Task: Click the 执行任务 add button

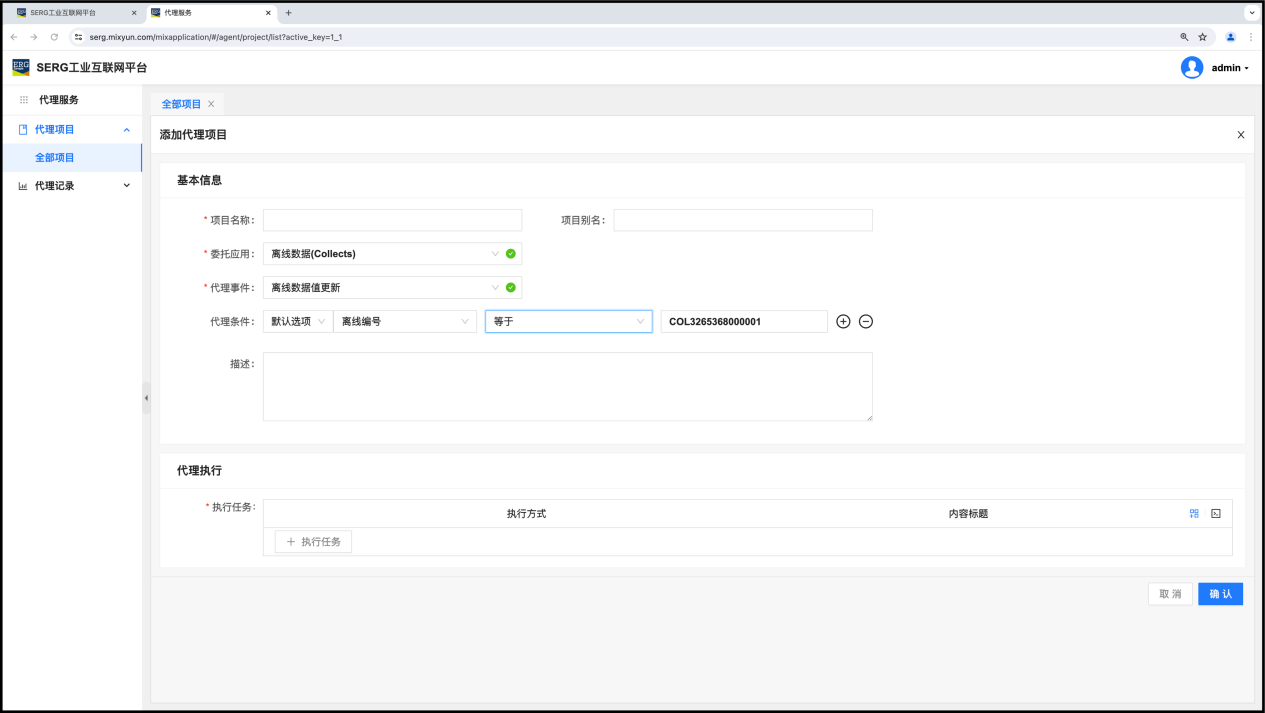Action: 313,541
